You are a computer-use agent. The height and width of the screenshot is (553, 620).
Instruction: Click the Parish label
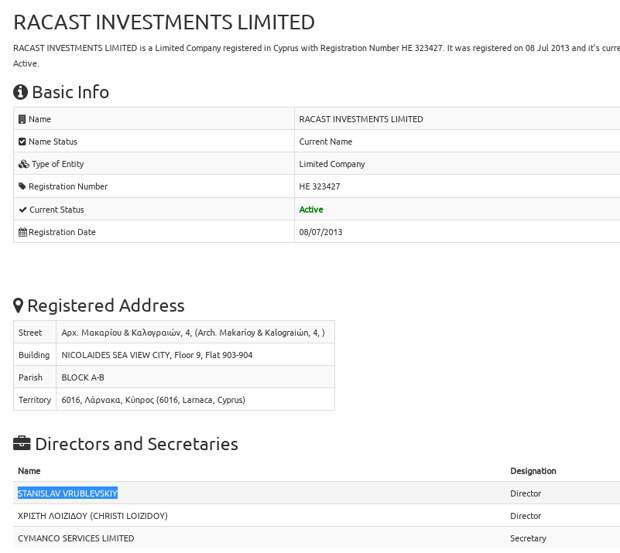click(x=30, y=377)
